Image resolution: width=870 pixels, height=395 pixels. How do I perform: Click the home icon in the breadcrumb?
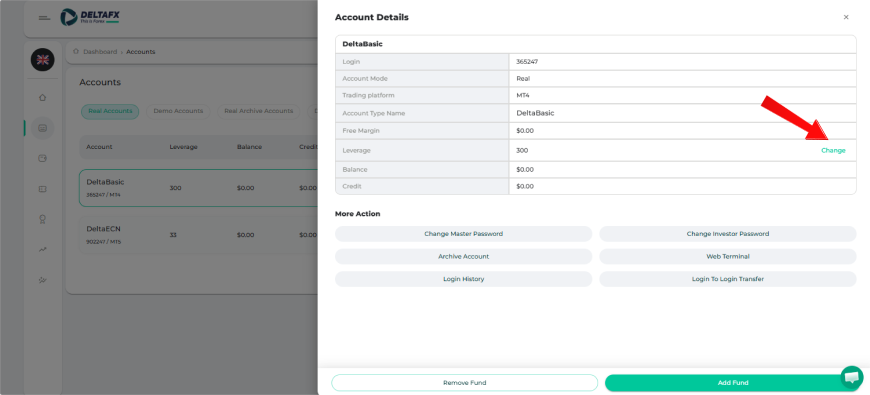click(x=76, y=52)
